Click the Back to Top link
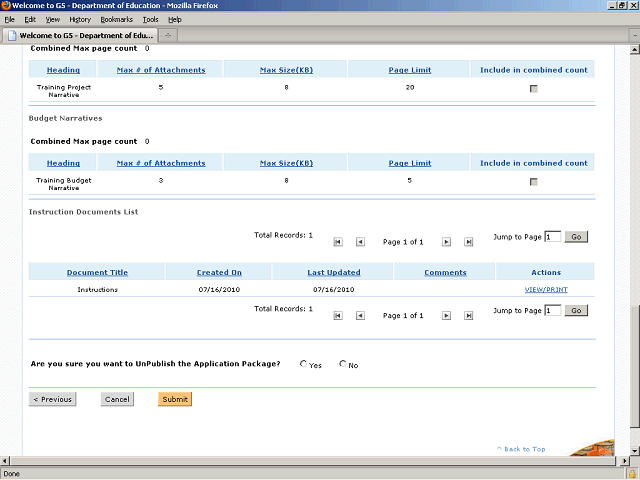 click(x=524, y=449)
